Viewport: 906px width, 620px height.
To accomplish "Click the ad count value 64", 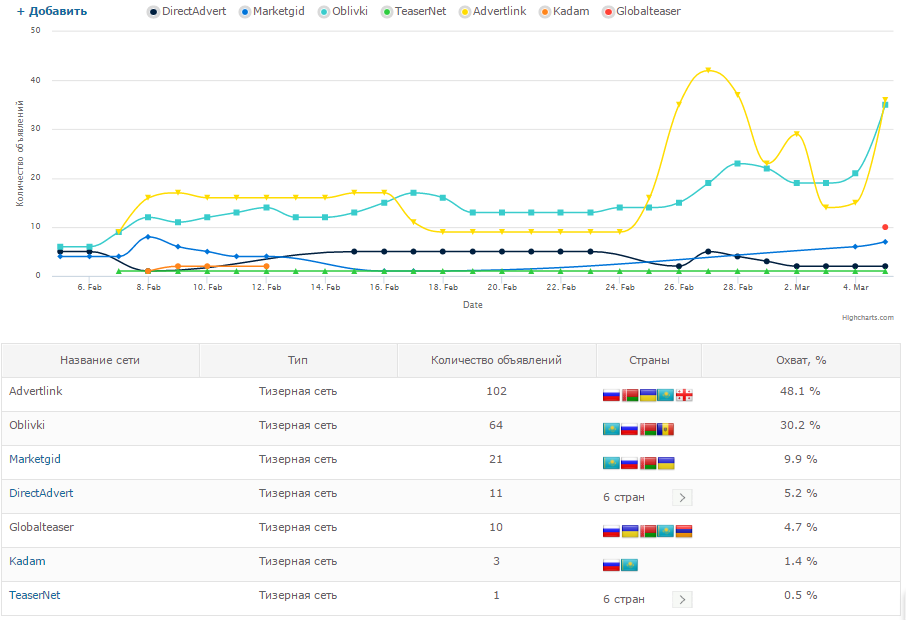I will 496,425.
